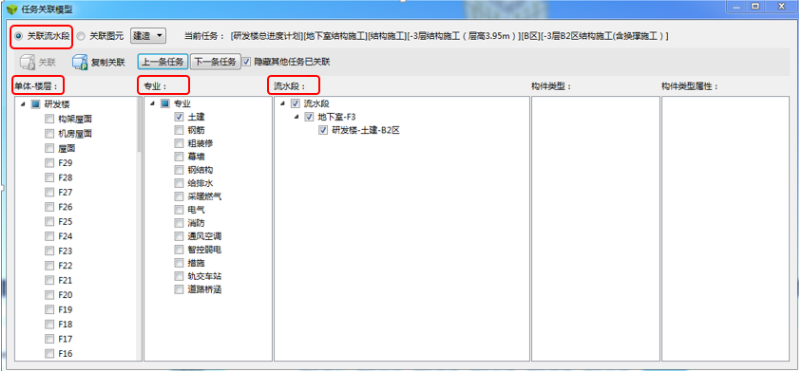This screenshot has width=799, height=371.
Task: Toggle the 研发楼 root checkbox
Action: click(35, 104)
